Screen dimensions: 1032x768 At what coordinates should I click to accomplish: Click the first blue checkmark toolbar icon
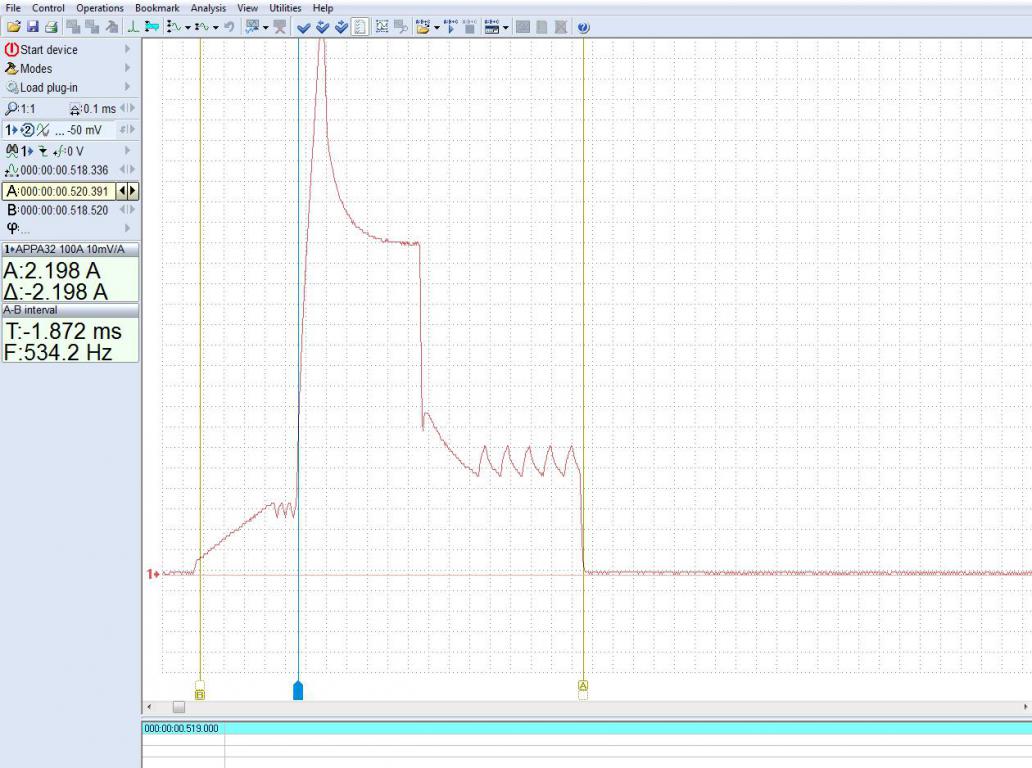(303, 27)
